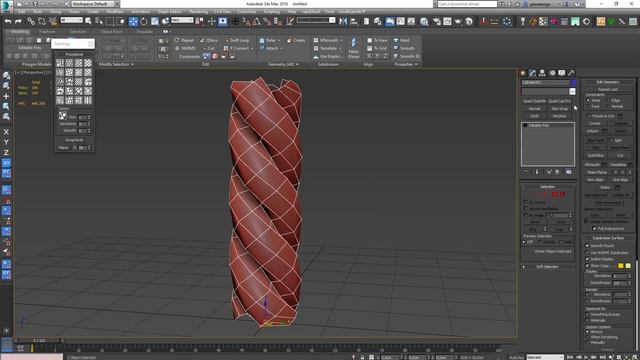
Task: Click the Repeat button in ribbon Edit group
Action: click(x=184, y=40)
